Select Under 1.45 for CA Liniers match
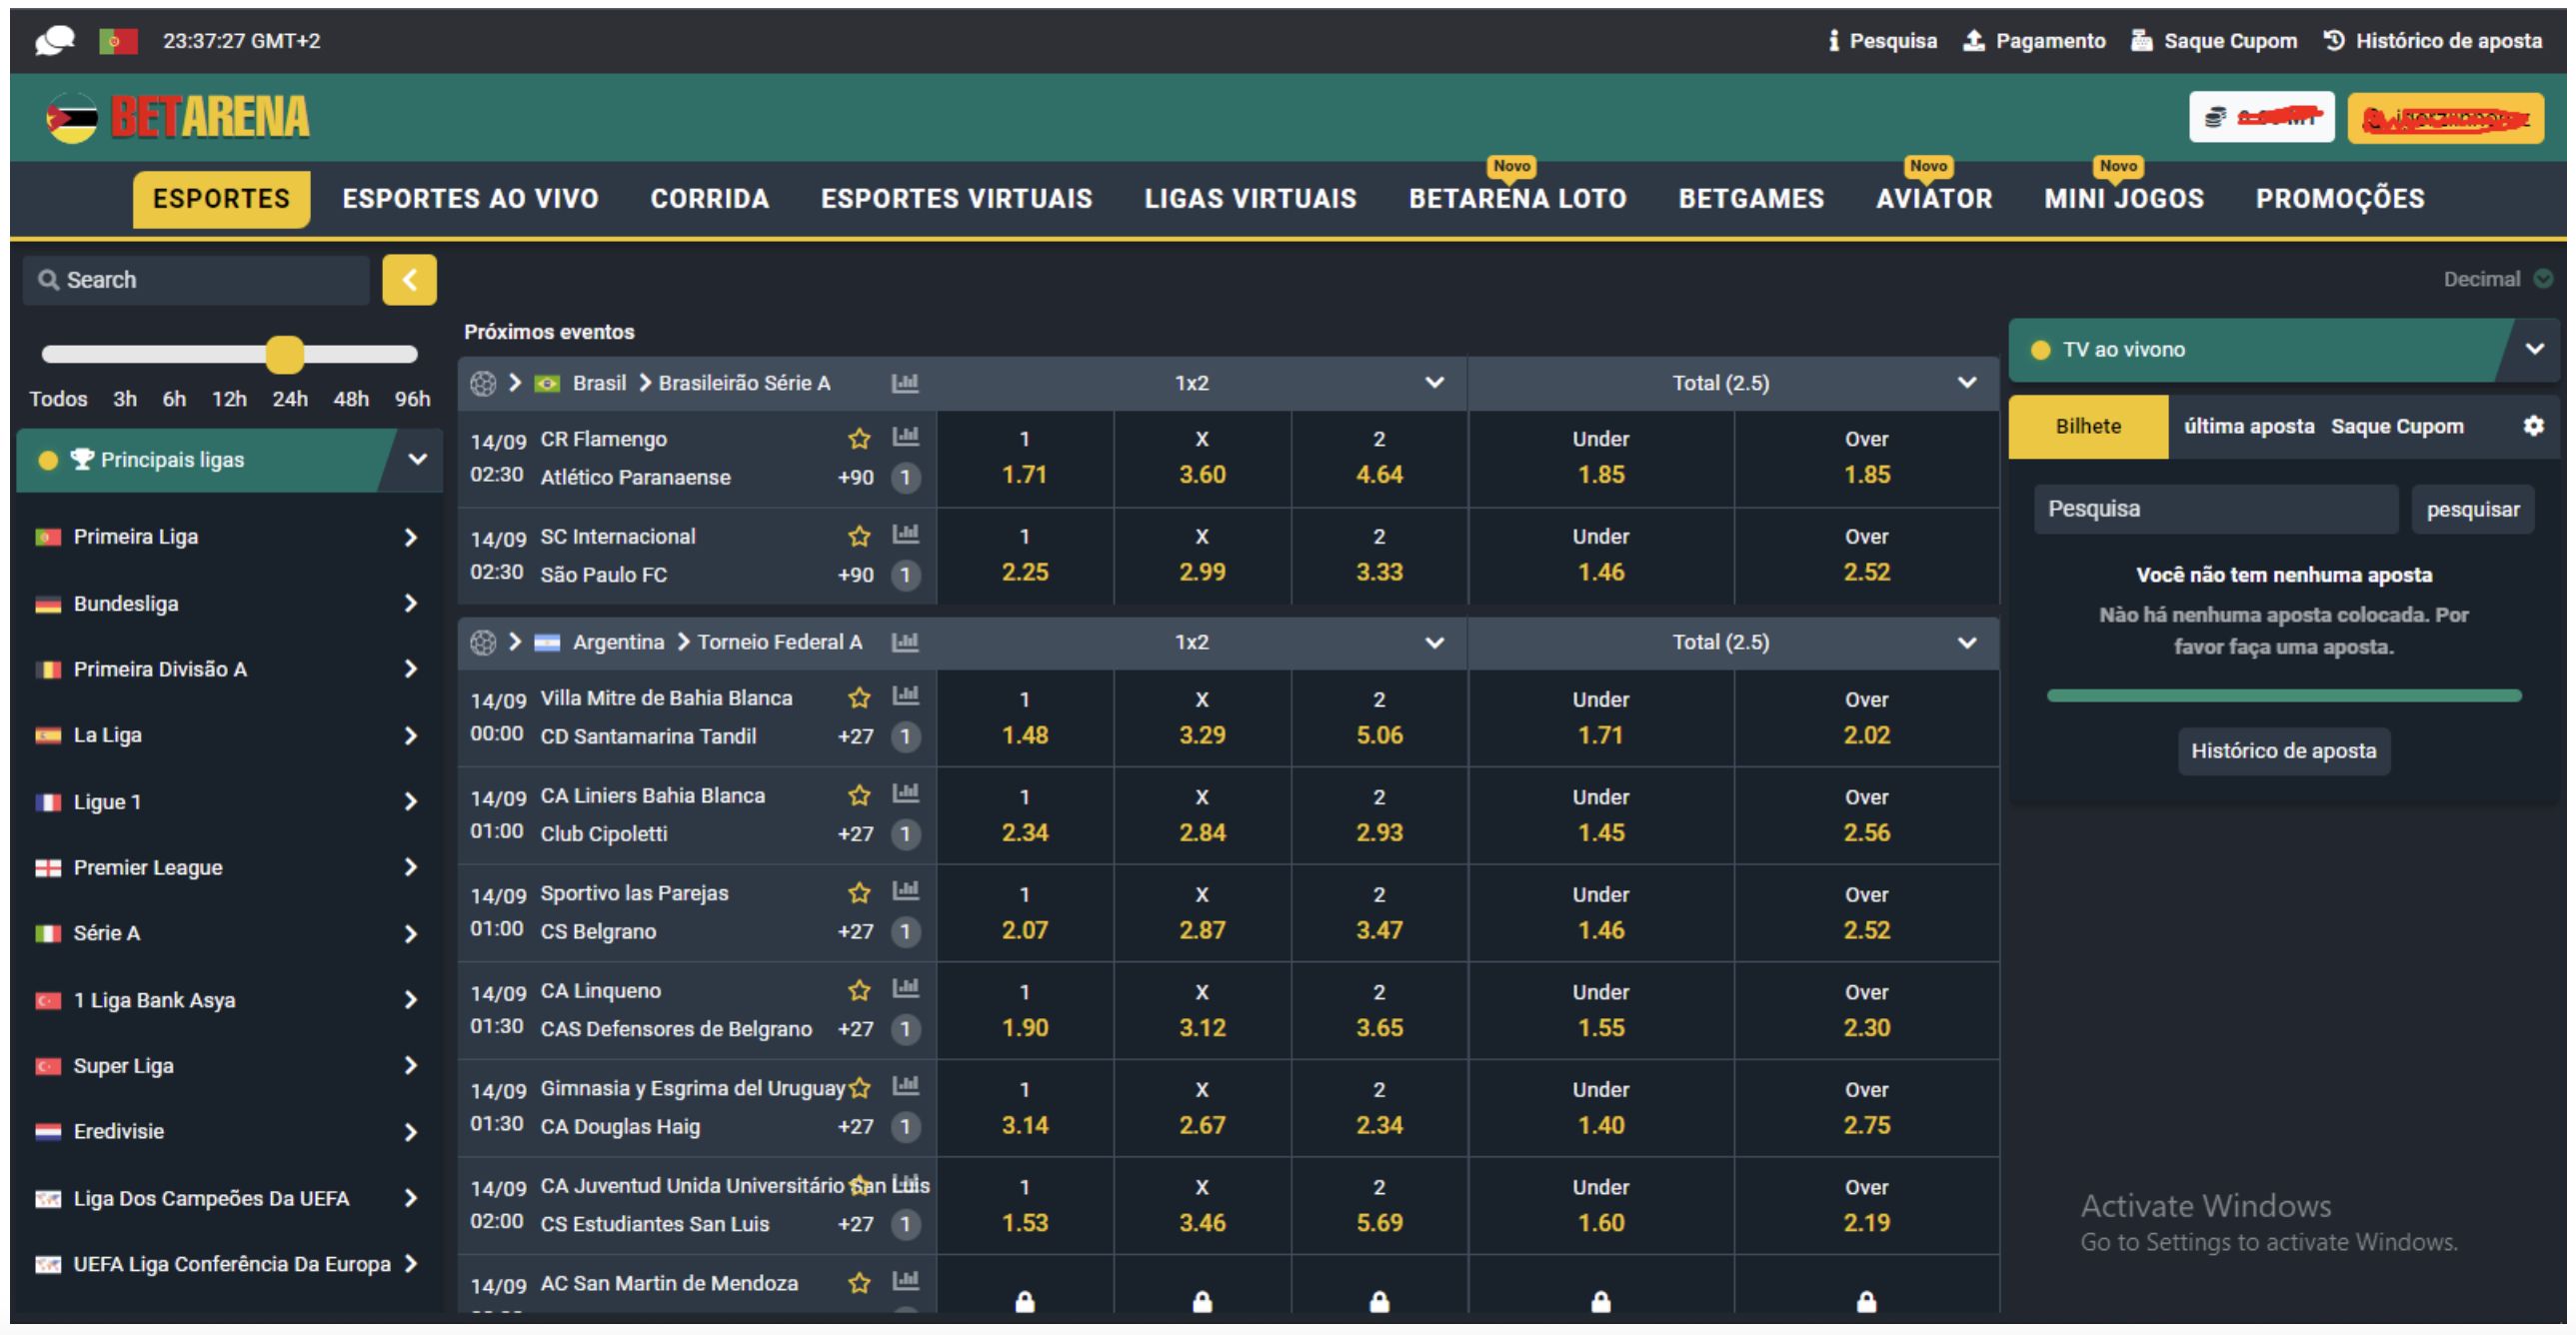Screen dimensions: 2576x1335 coord(1601,816)
